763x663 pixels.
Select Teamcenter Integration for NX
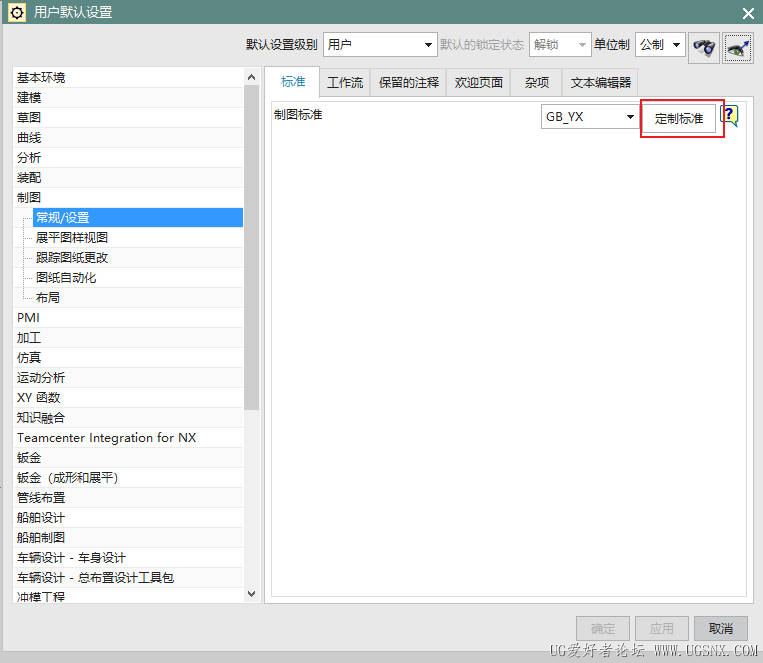(128, 438)
